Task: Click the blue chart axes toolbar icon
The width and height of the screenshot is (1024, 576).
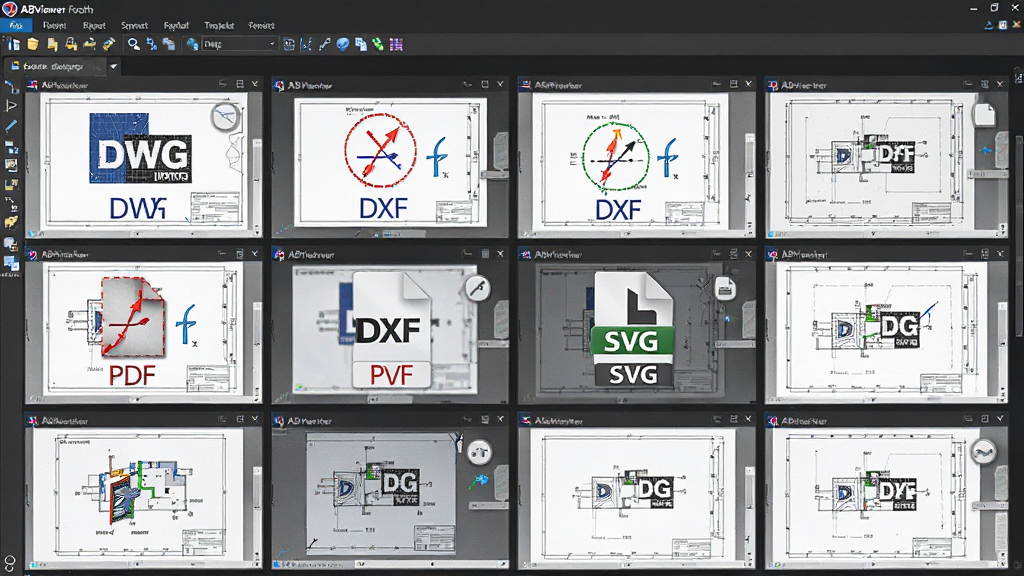Action: coord(306,44)
